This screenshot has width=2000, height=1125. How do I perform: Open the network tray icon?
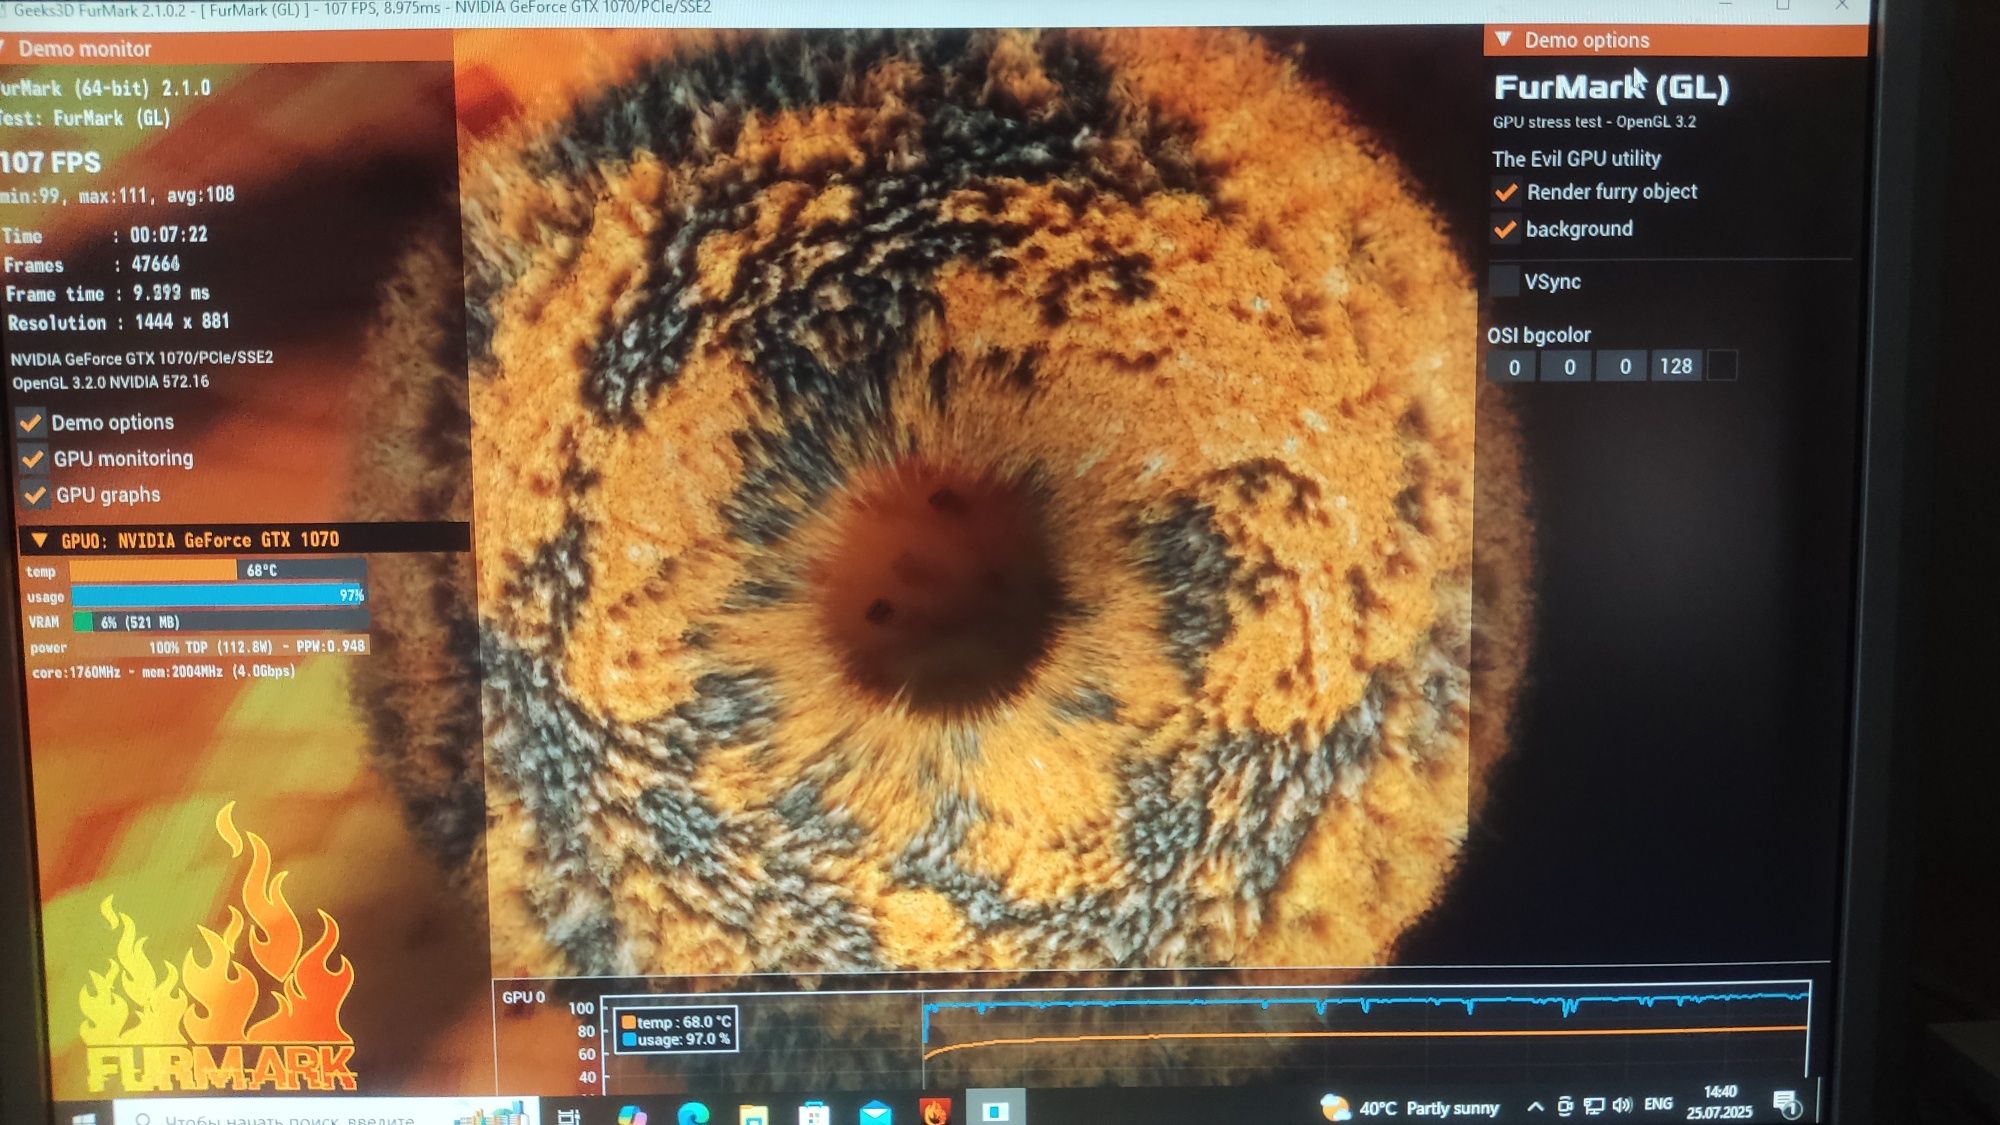pos(1594,1105)
